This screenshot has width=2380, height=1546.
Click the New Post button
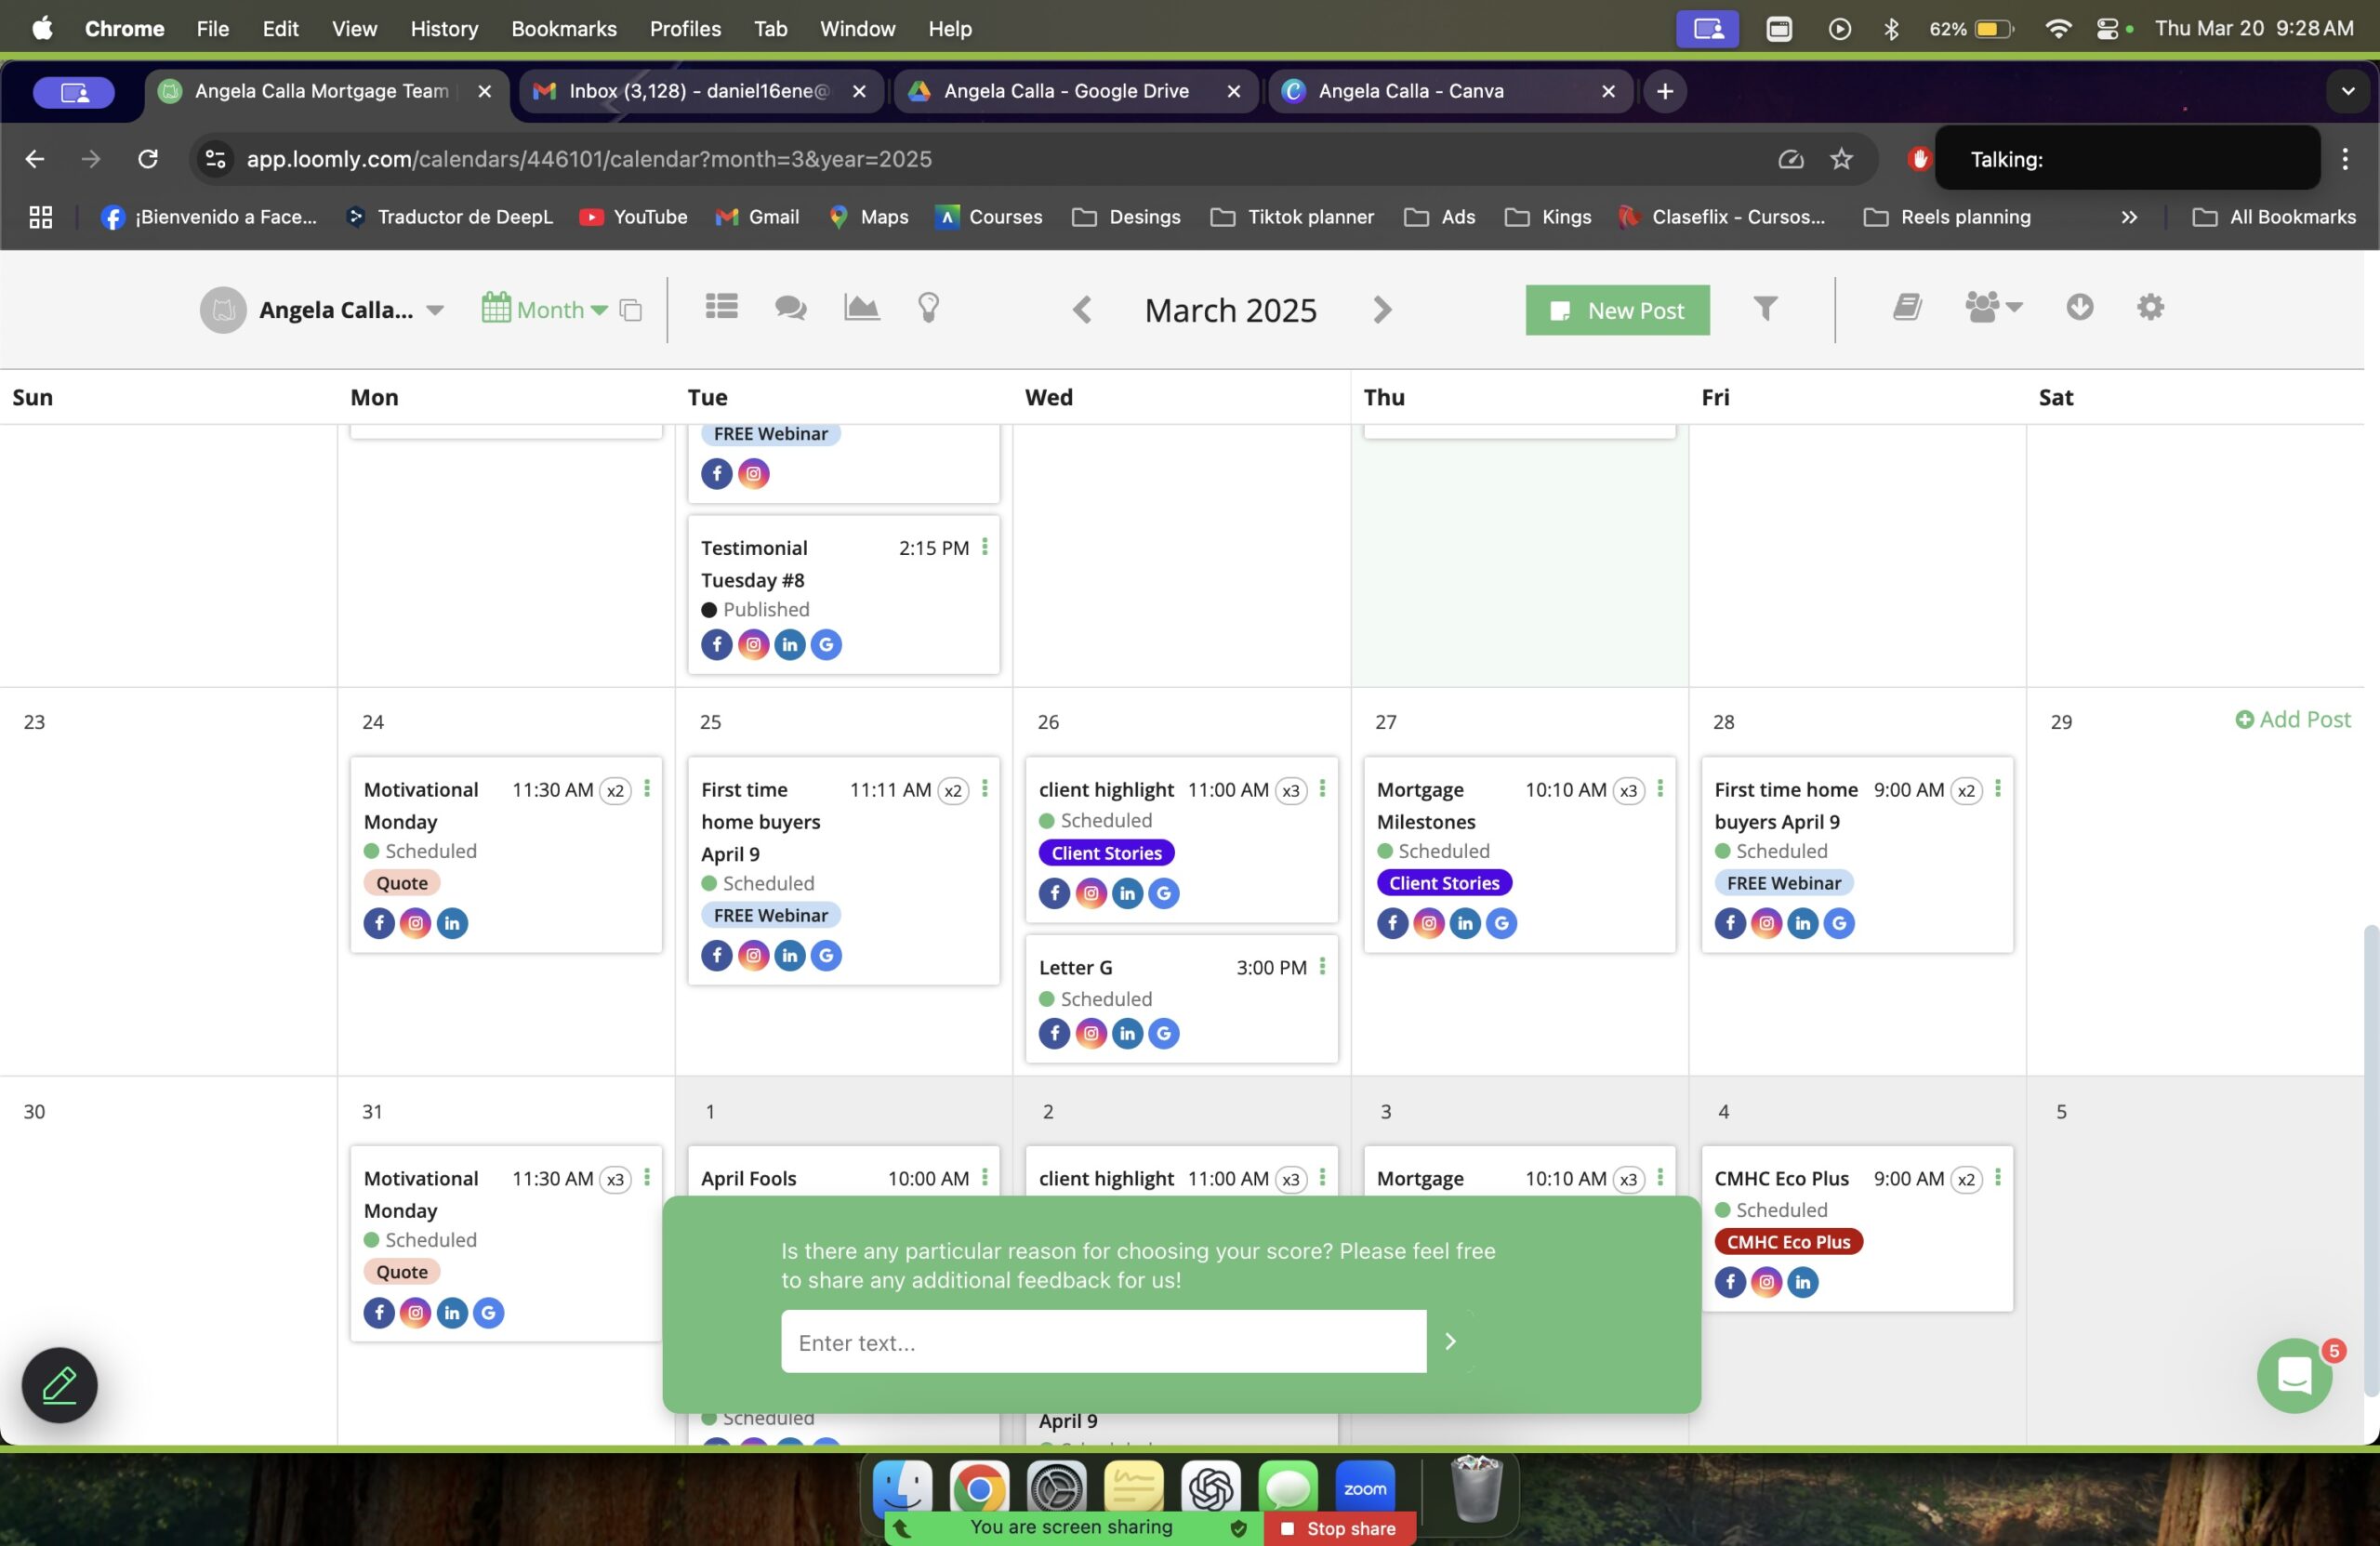click(1617, 310)
